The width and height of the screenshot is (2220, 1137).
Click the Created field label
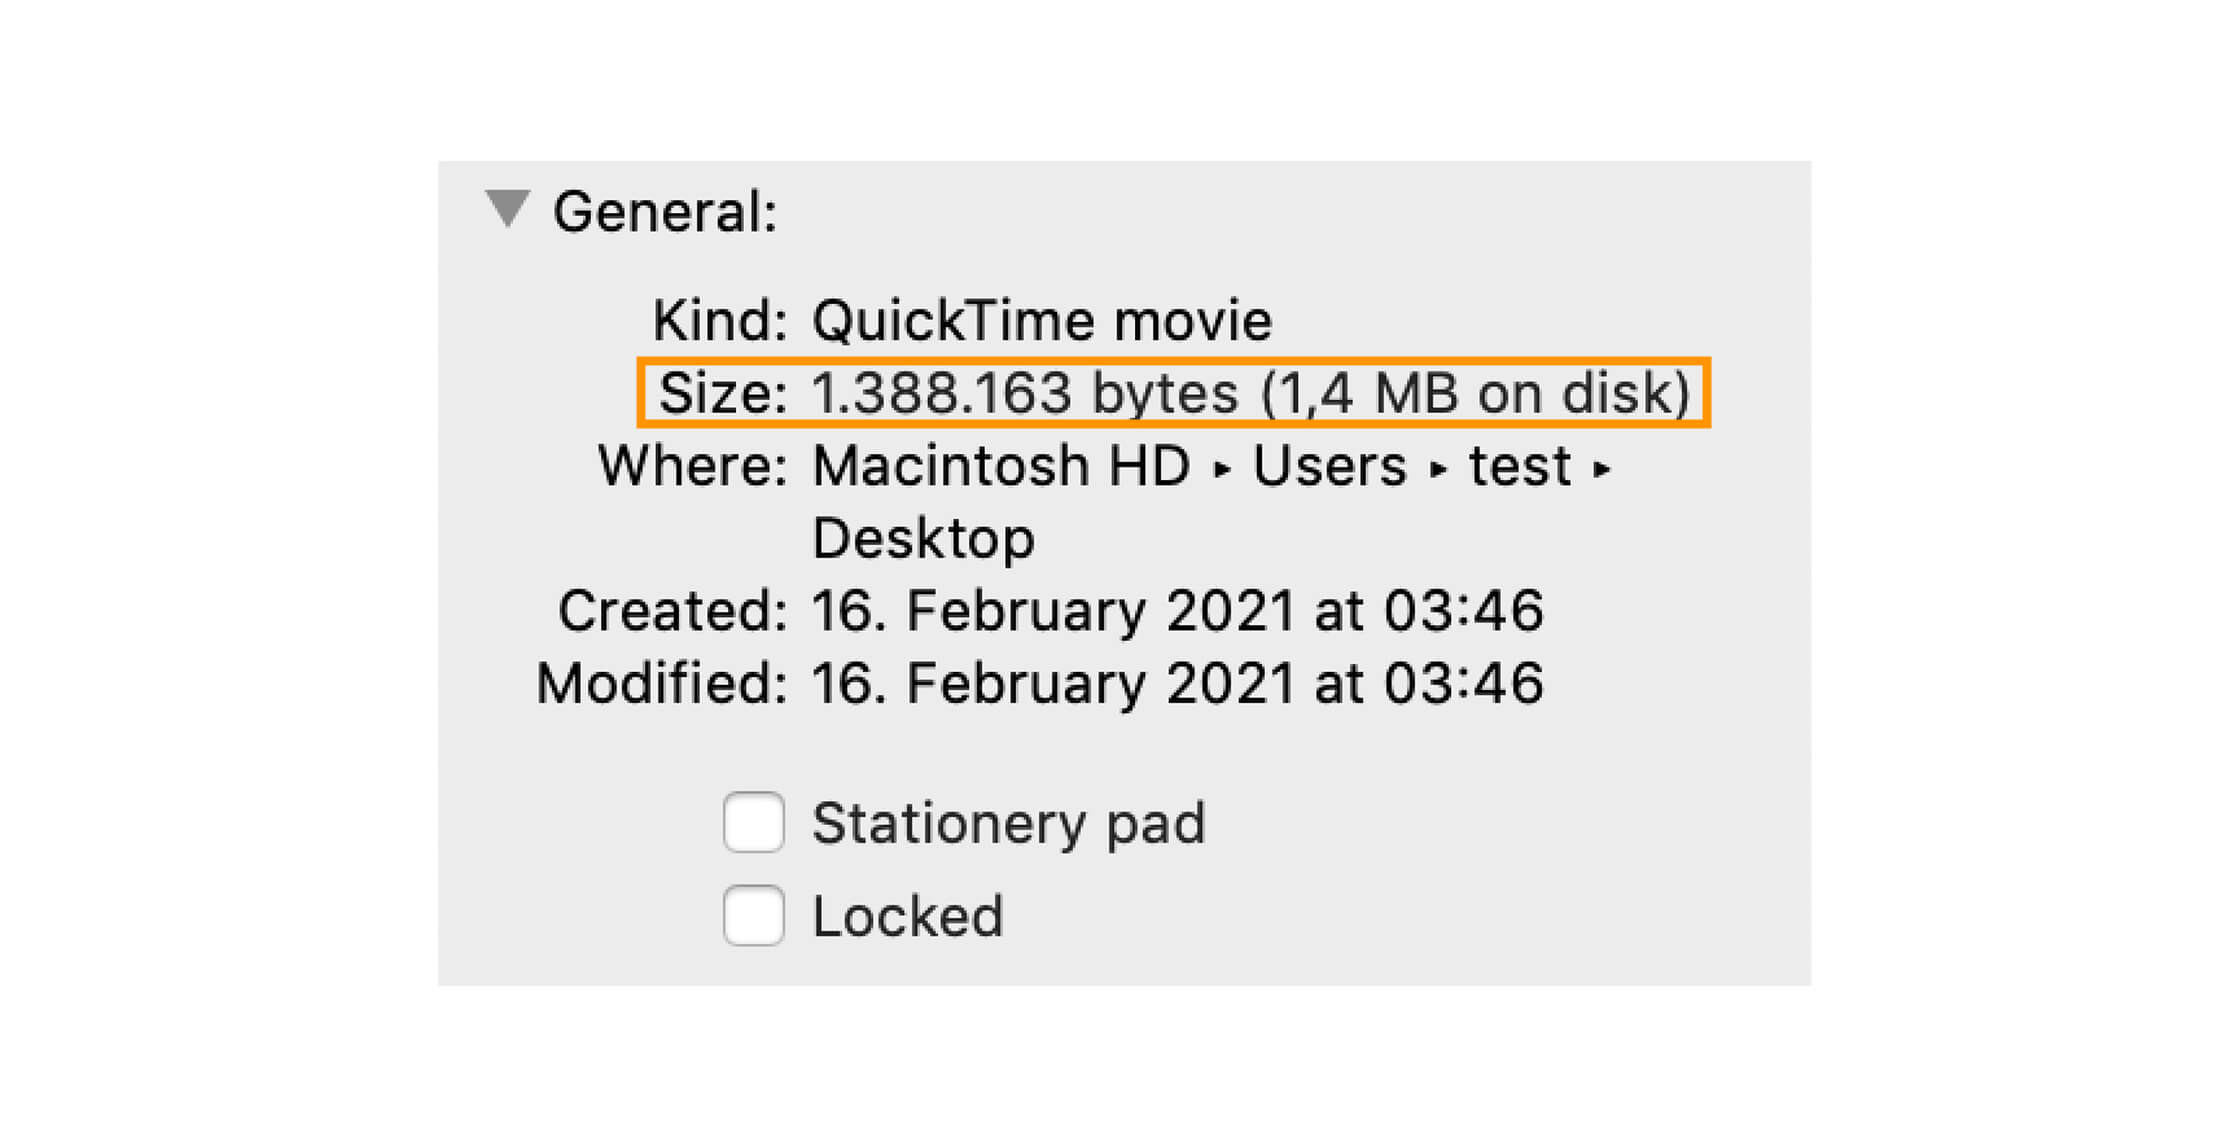coord(673,610)
